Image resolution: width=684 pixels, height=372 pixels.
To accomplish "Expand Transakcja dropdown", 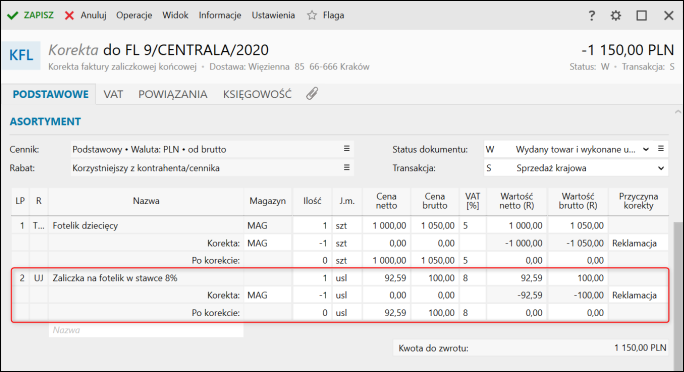I will click(661, 168).
